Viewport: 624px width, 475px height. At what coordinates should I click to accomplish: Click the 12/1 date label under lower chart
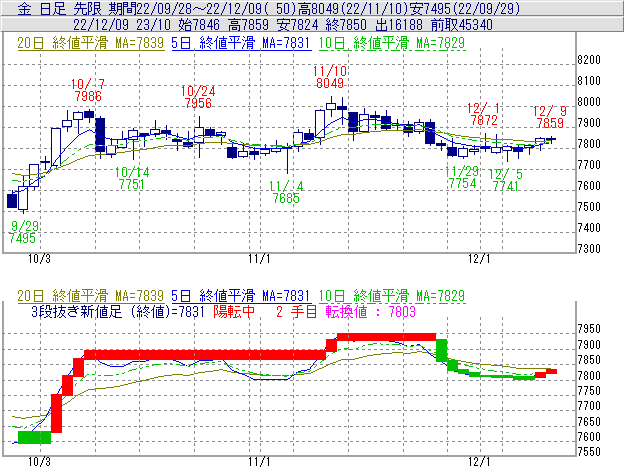click(x=479, y=462)
